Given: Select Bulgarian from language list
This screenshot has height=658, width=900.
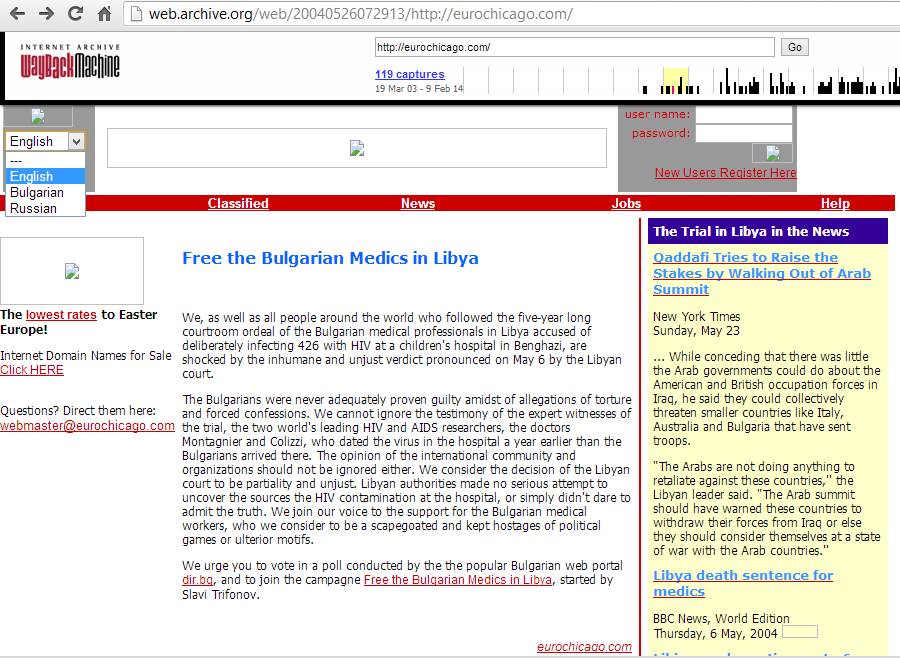Looking at the screenshot, I should [x=37, y=192].
